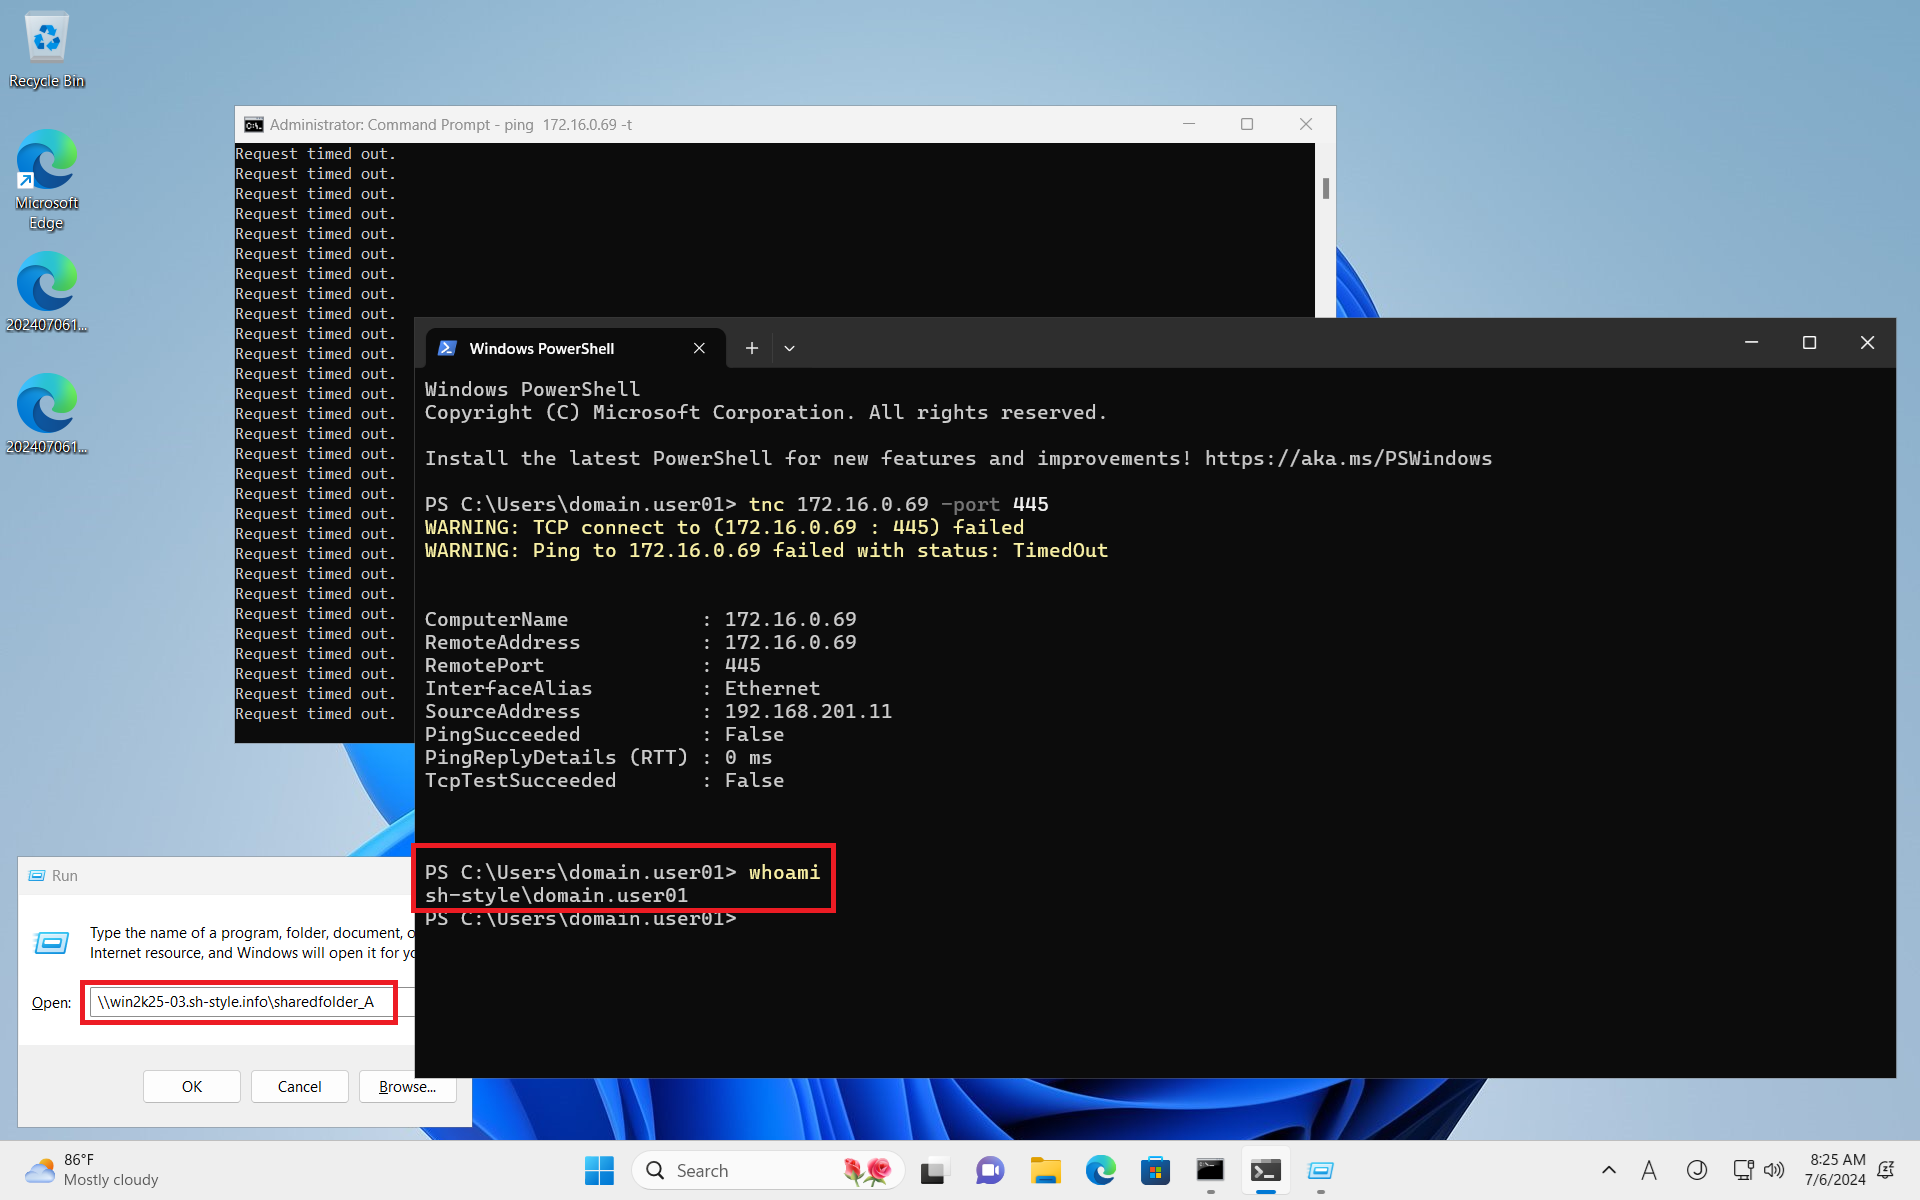Select the Command Prompt taskbar icon
Image resolution: width=1920 pixels, height=1200 pixels.
point(1210,1170)
